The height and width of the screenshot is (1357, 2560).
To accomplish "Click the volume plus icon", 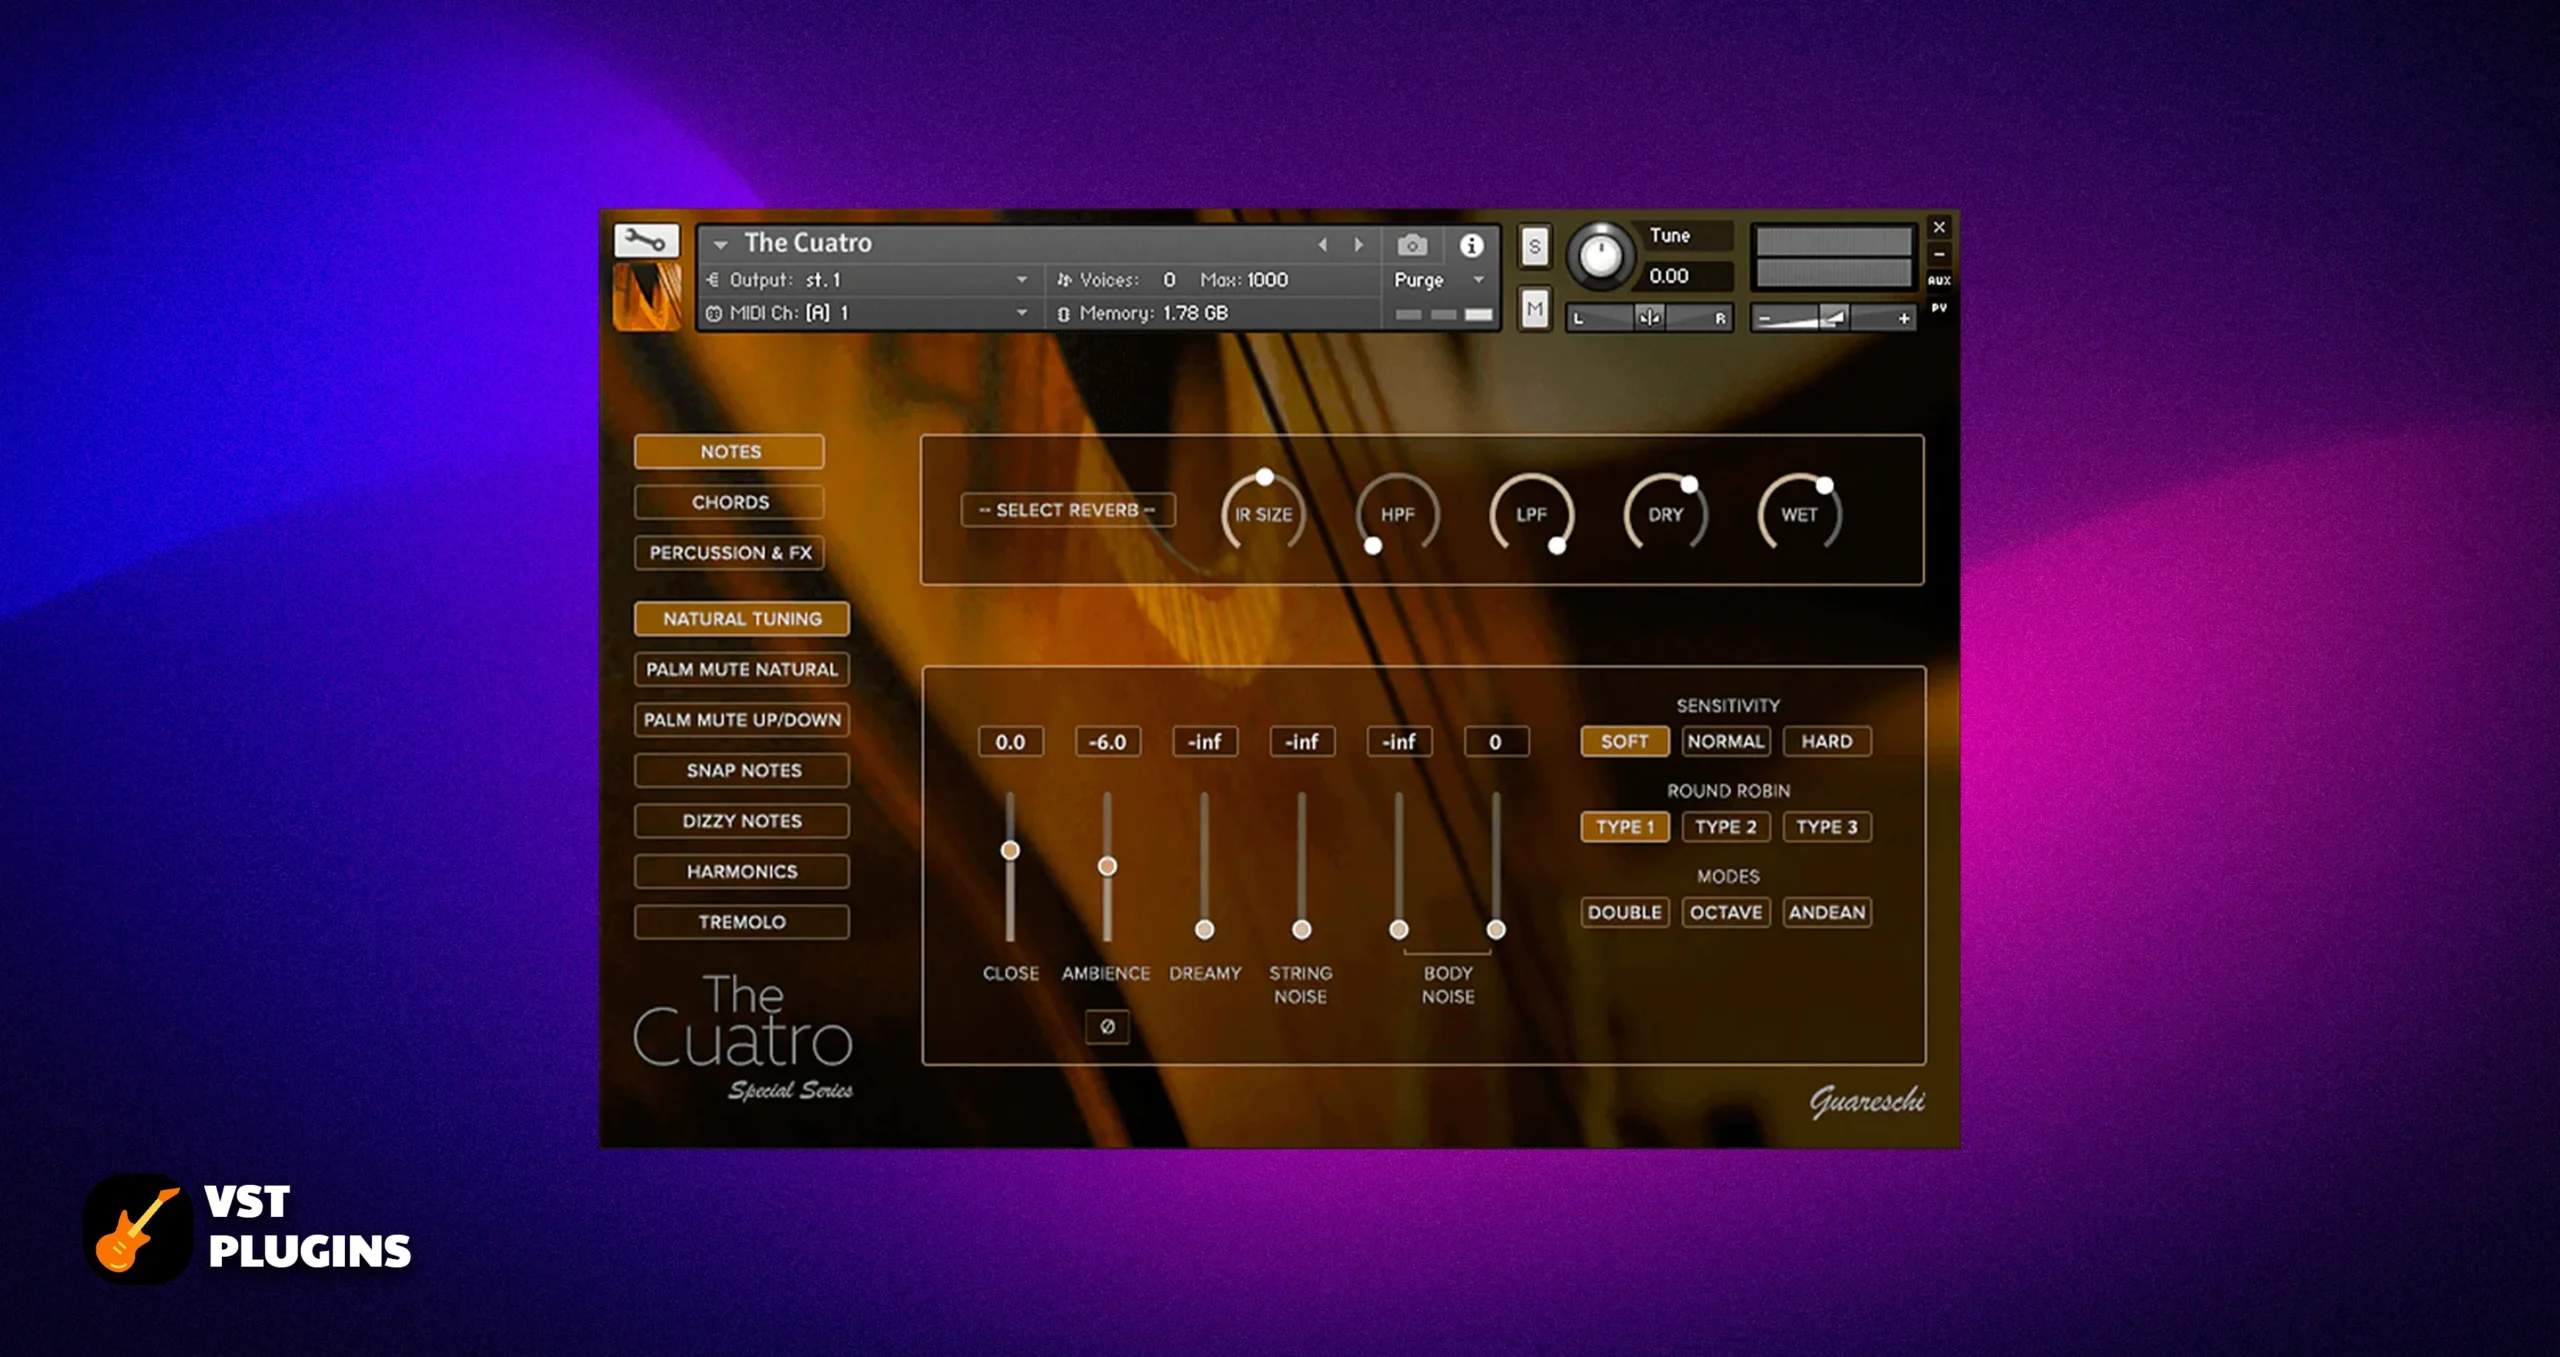I will 1904,319.
